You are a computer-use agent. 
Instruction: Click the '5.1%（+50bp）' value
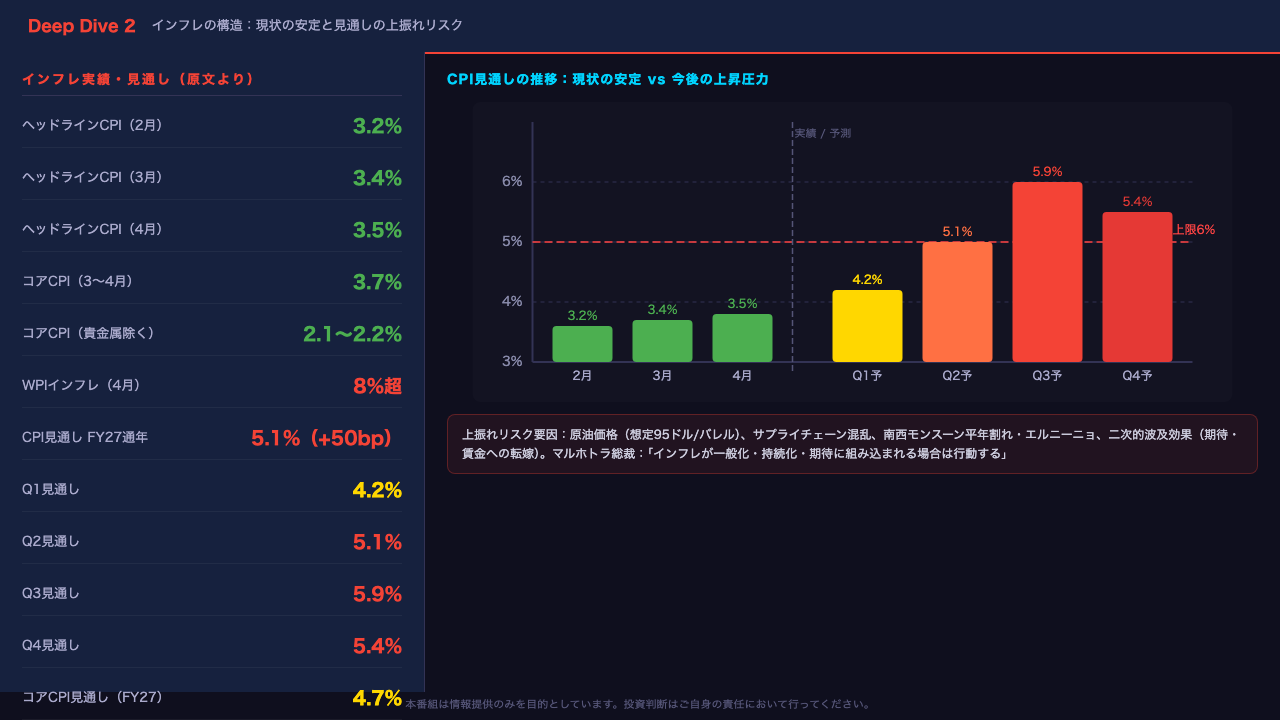pos(321,438)
